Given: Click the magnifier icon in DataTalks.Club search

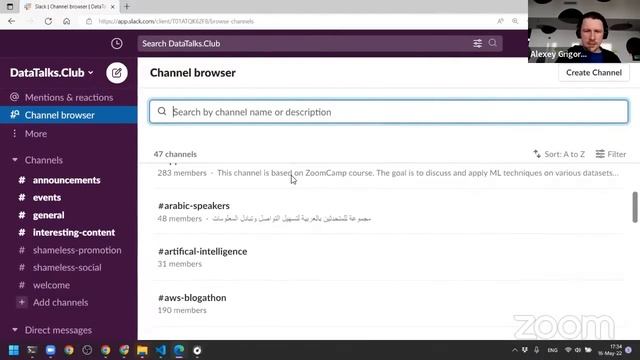Looking at the screenshot, I should click(x=493, y=43).
